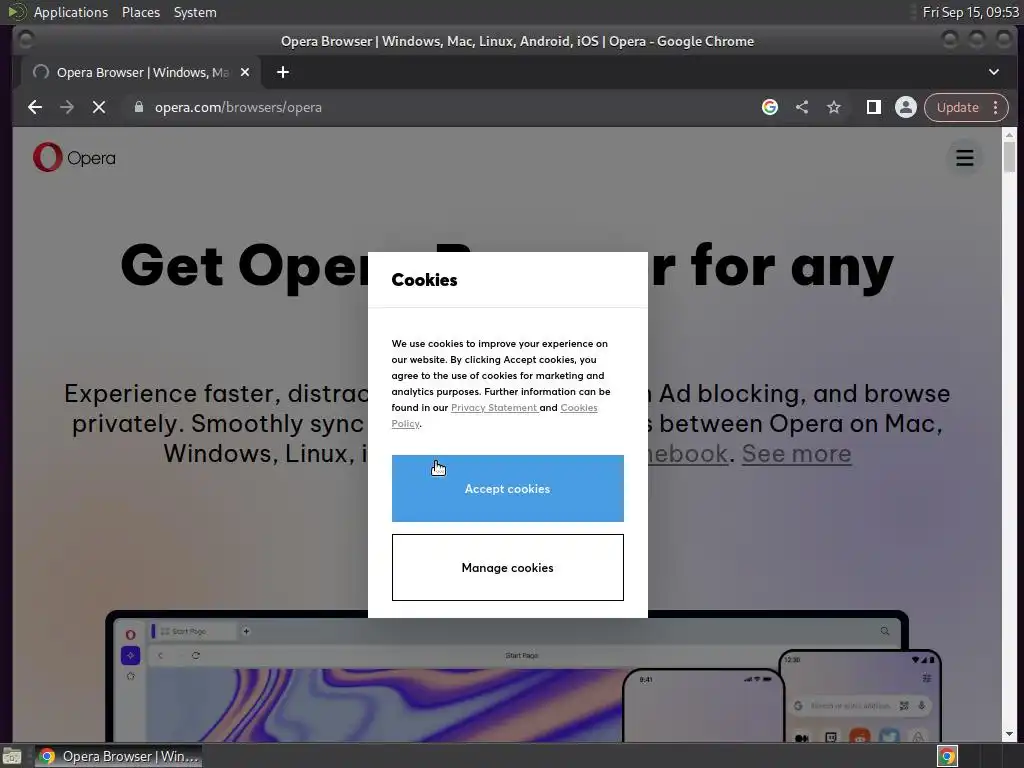
Task: Click the scrollbar down arrow
Action: (1009, 734)
